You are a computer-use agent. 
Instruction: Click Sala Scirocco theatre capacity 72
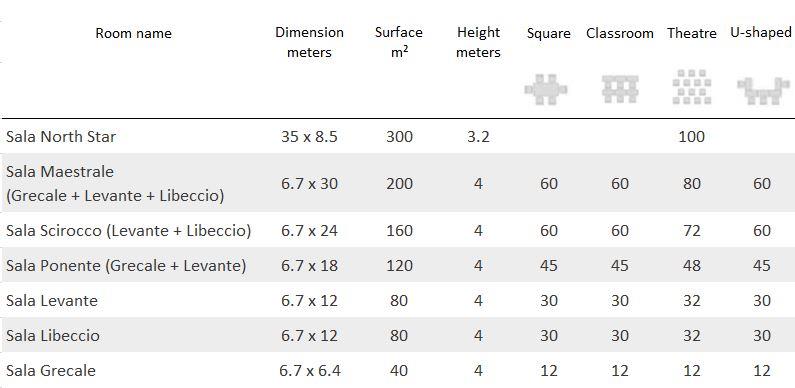692,231
